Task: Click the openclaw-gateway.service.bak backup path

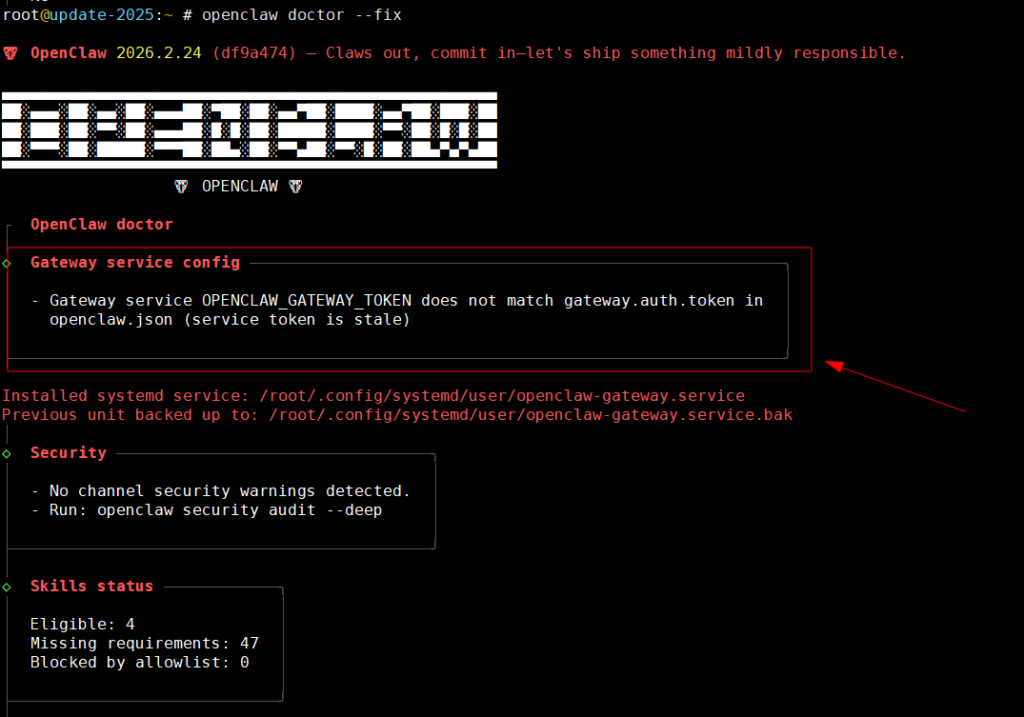Action: 530,414
